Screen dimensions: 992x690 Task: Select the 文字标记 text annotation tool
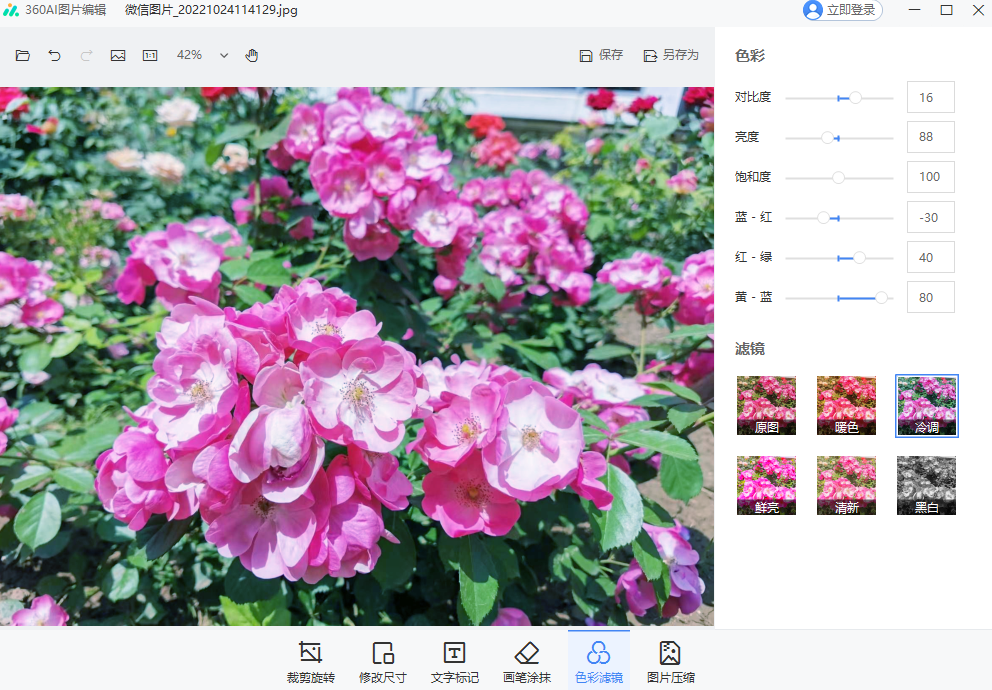pos(454,658)
